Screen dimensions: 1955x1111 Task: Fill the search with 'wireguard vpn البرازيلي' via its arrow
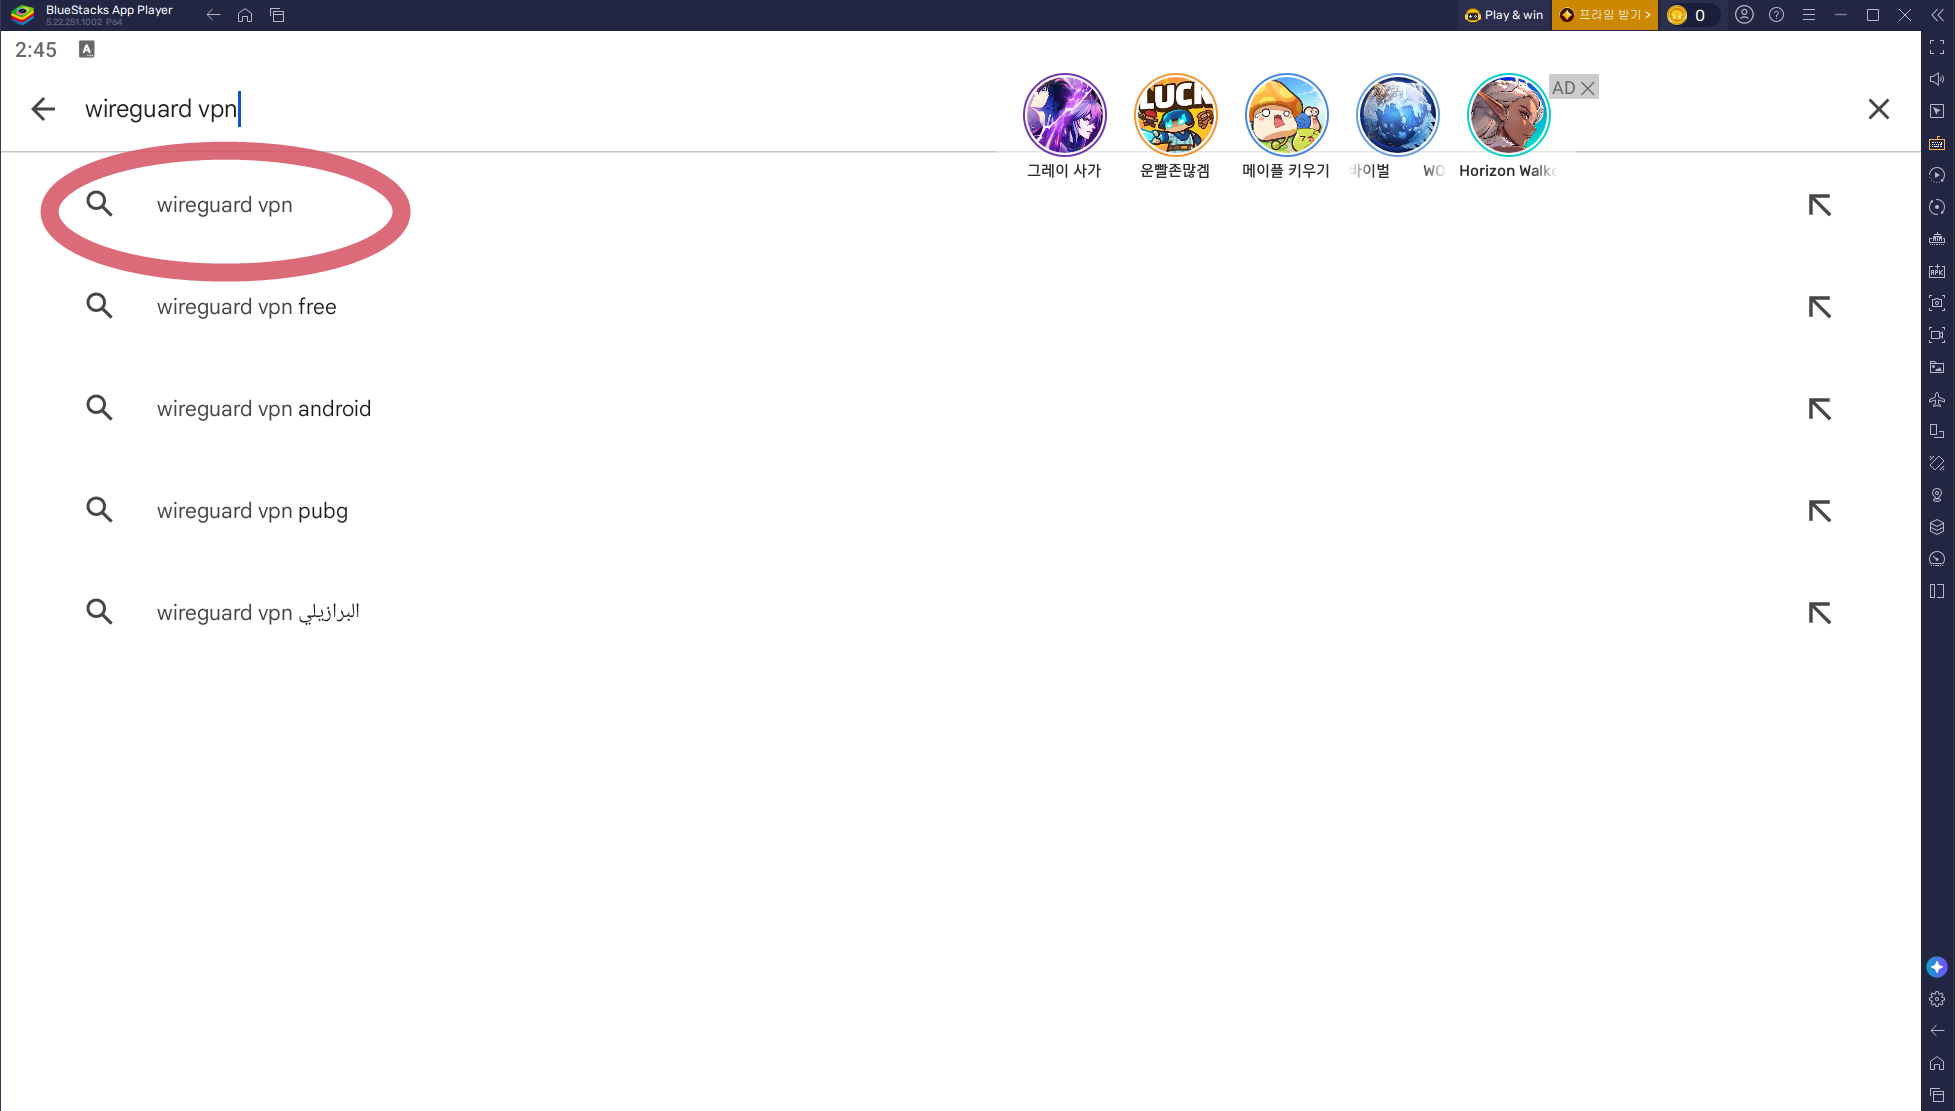click(x=1819, y=613)
